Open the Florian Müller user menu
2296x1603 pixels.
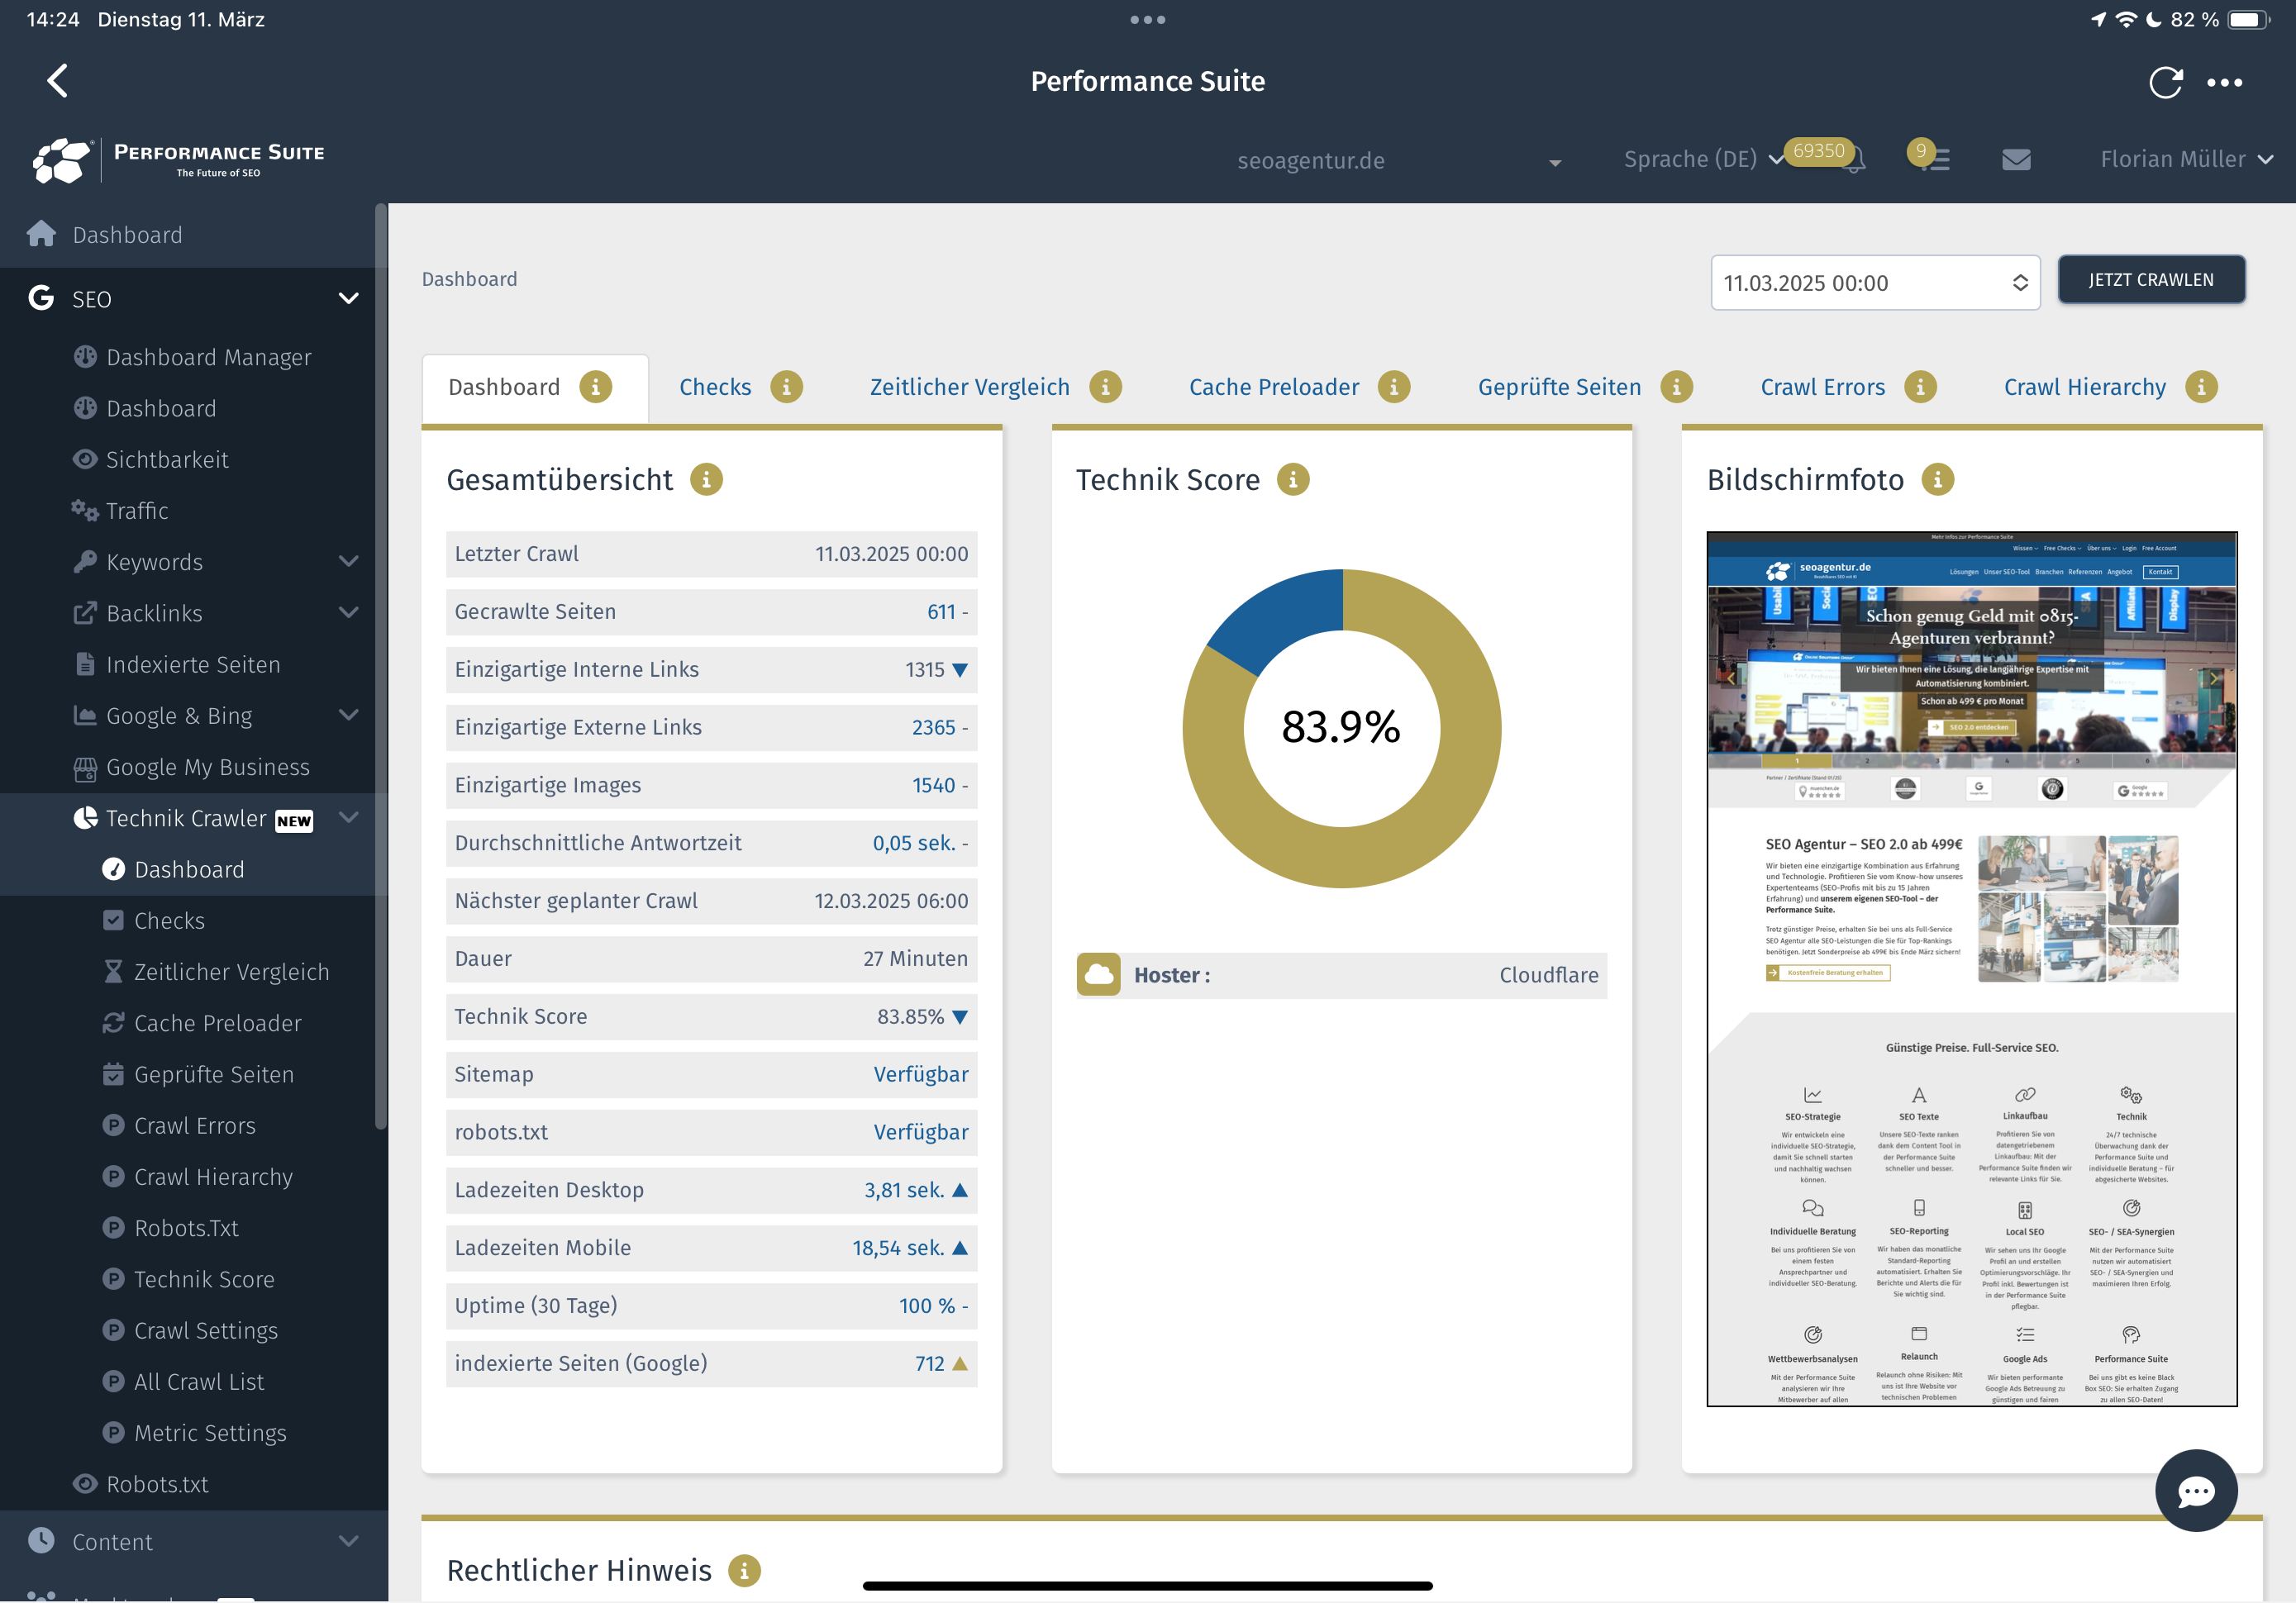[2186, 159]
